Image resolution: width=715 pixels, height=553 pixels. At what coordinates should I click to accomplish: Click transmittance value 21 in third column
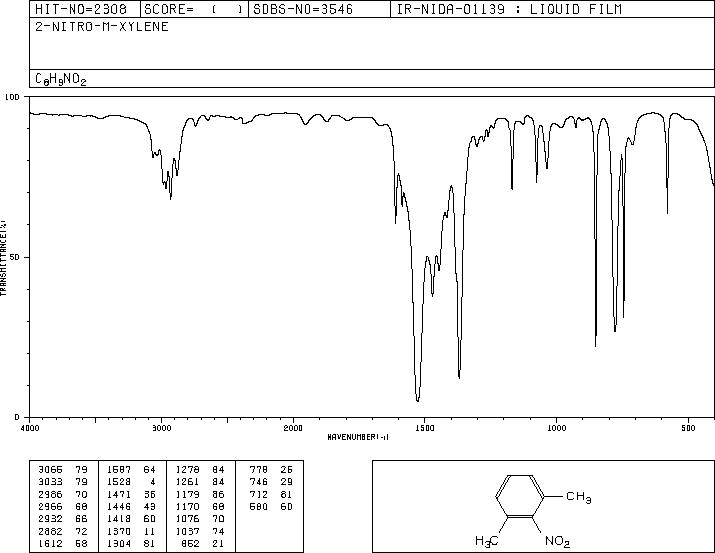pos(218,543)
